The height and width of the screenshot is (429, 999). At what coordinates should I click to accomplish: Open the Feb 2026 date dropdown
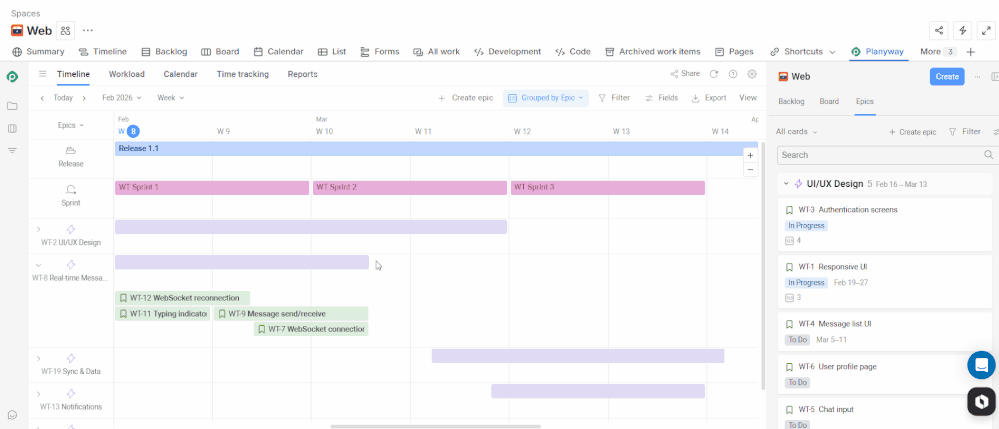click(122, 98)
